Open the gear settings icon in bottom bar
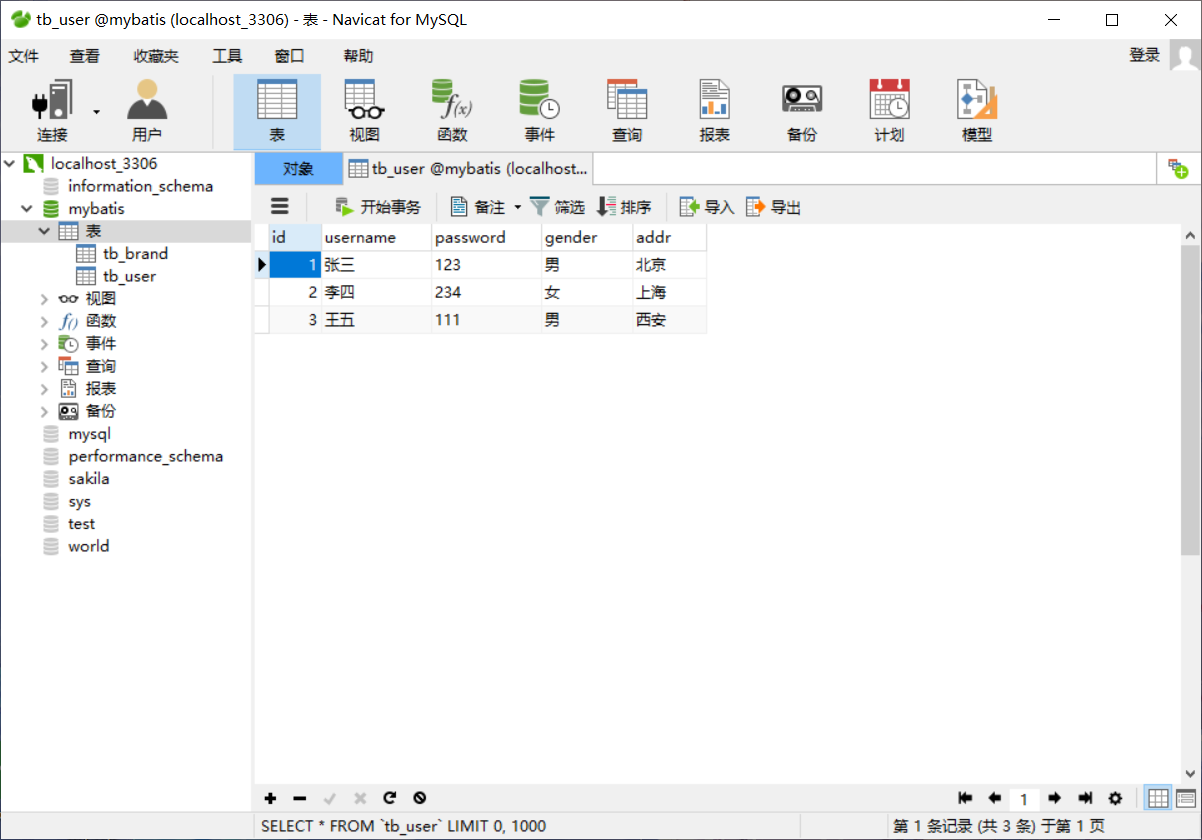The image size is (1202, 840). (x=1116, y=798)
